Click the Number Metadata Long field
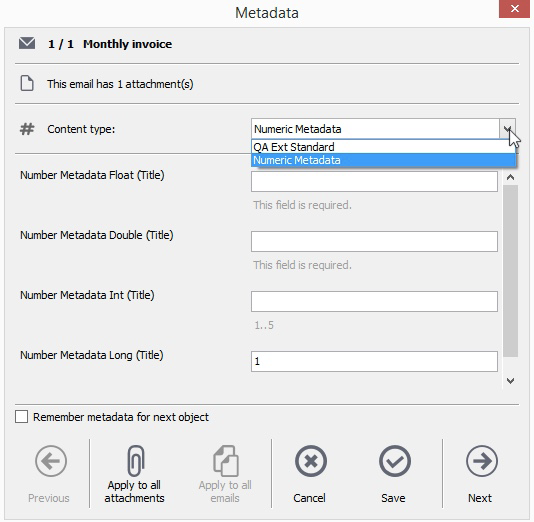 (374, 361)
